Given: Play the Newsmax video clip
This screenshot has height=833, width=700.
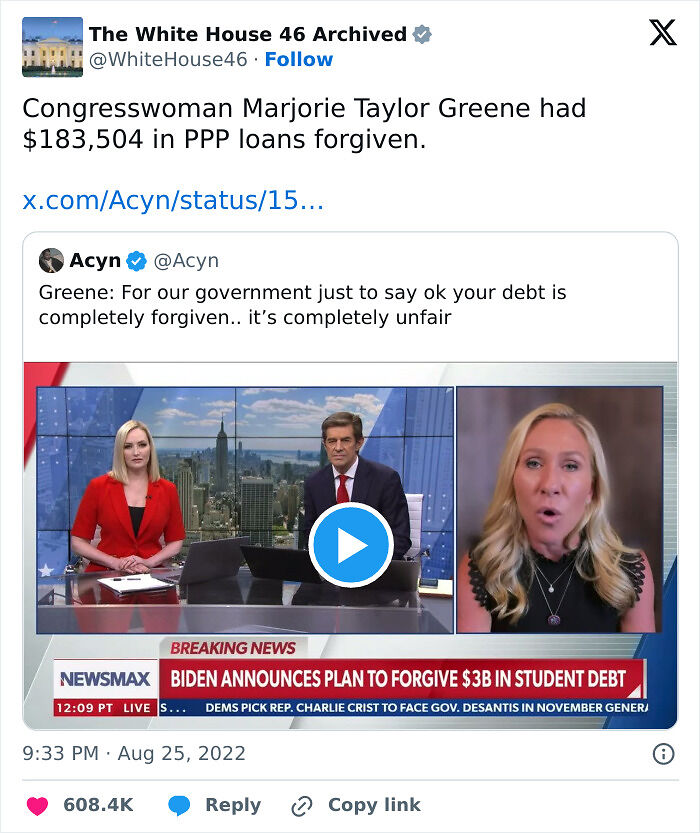Looking at the screenshot, I should pyautogui.click(x=351, y=545).
